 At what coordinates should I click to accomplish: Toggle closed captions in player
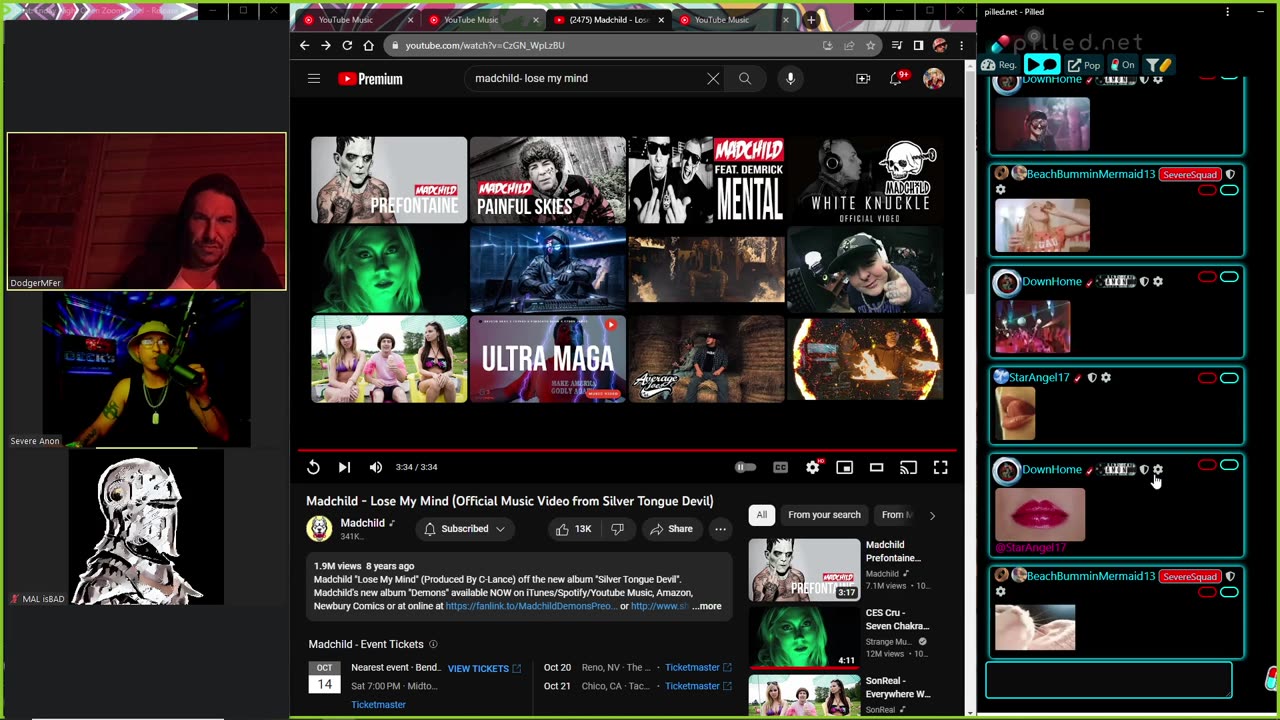[780, 467]
